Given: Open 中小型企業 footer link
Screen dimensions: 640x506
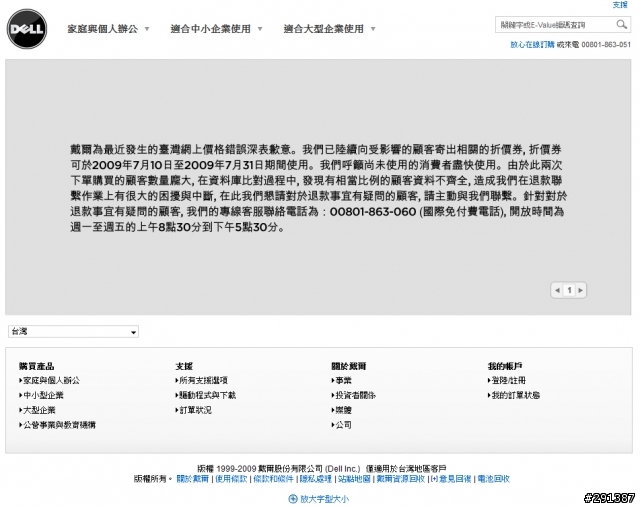Looking at the screenshot, I should (41, 395).
